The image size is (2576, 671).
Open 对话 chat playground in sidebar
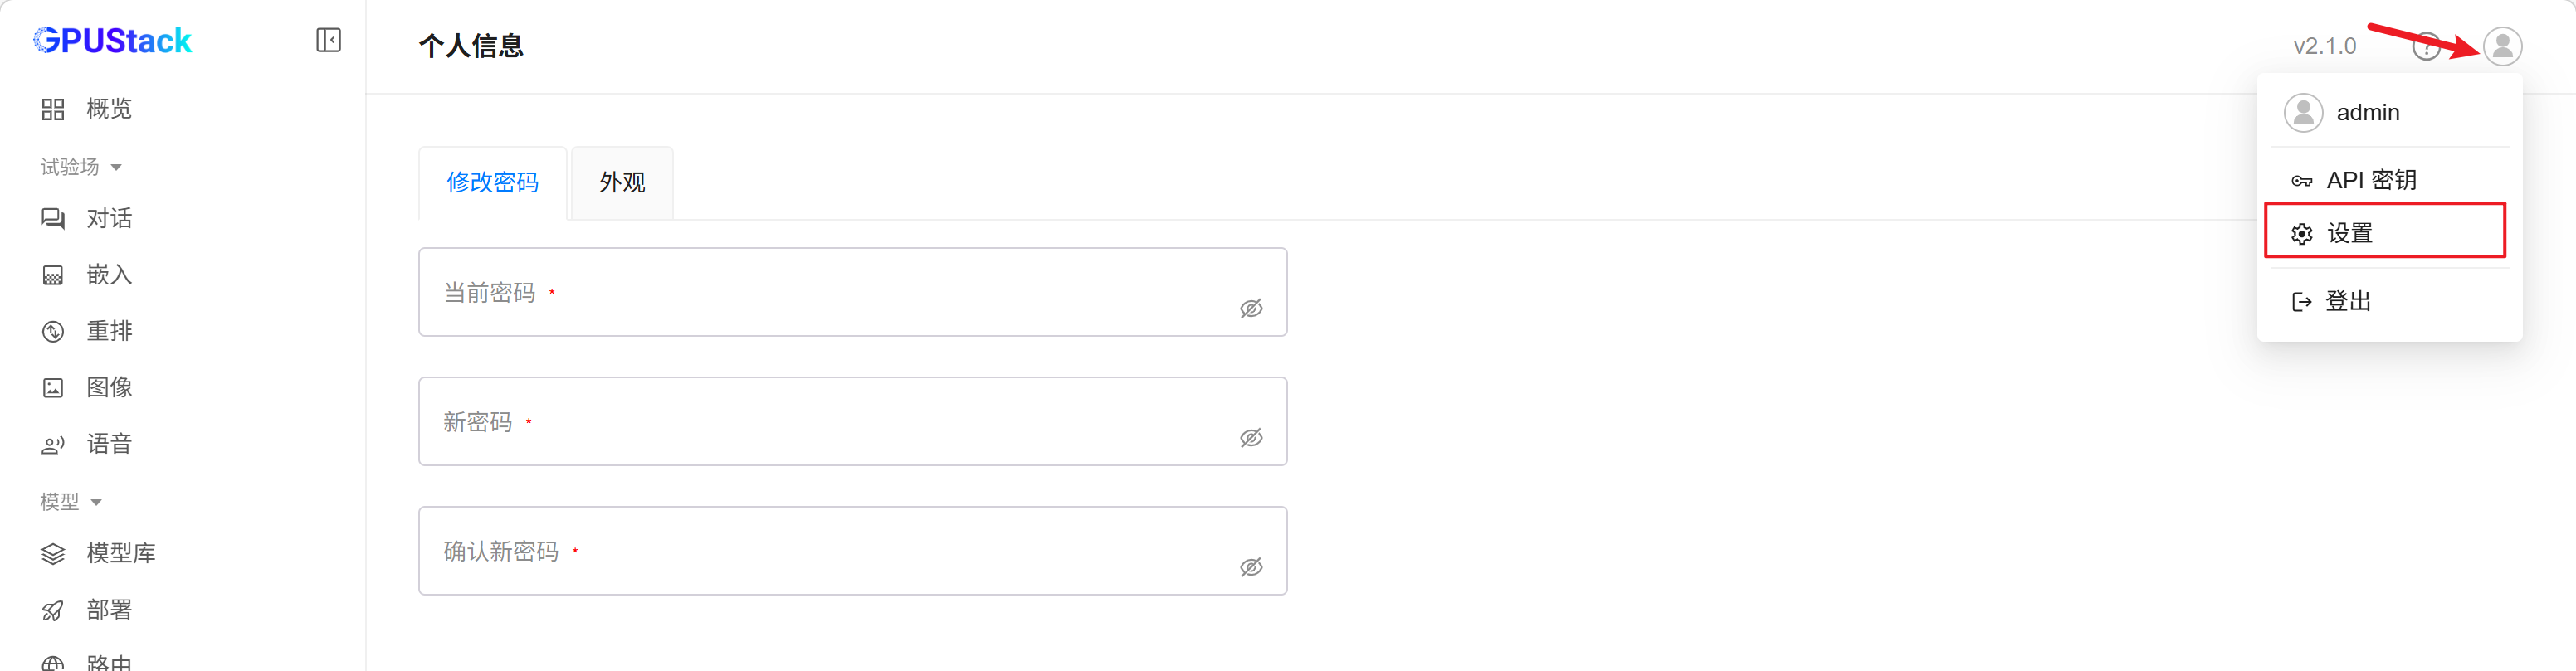[x=108, y=218]
